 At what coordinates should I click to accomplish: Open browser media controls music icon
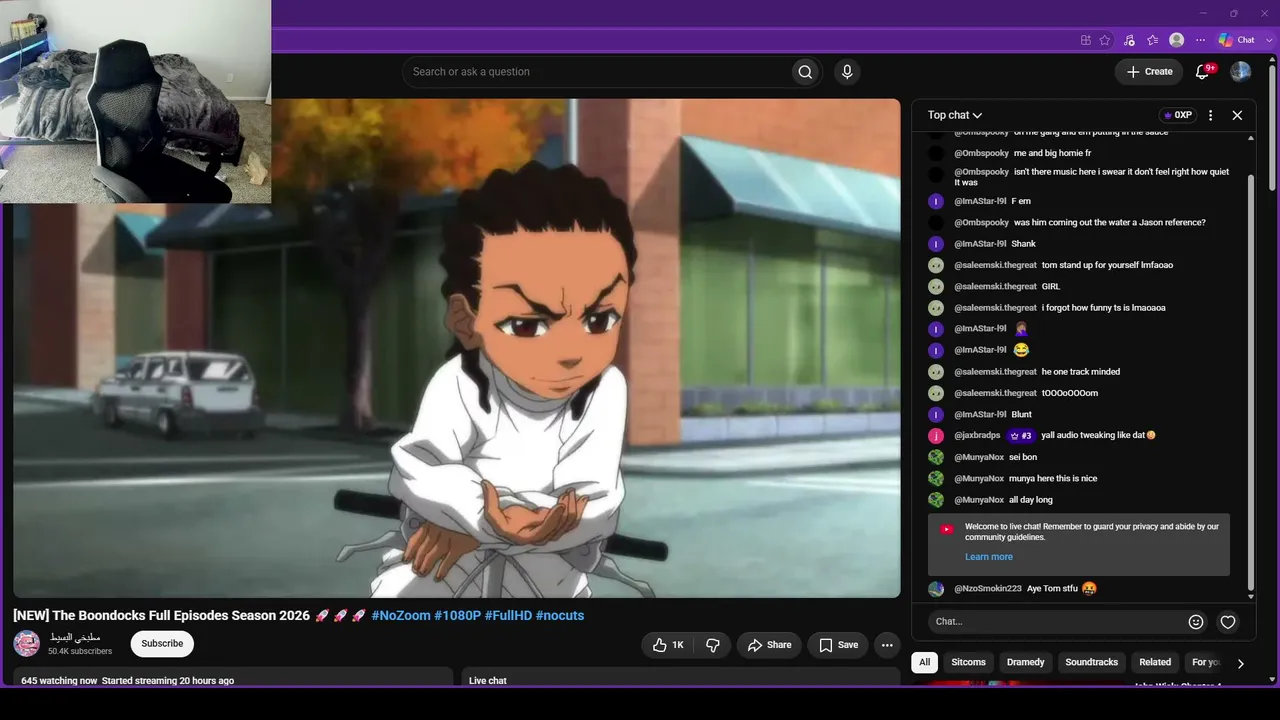[1129, 40]
